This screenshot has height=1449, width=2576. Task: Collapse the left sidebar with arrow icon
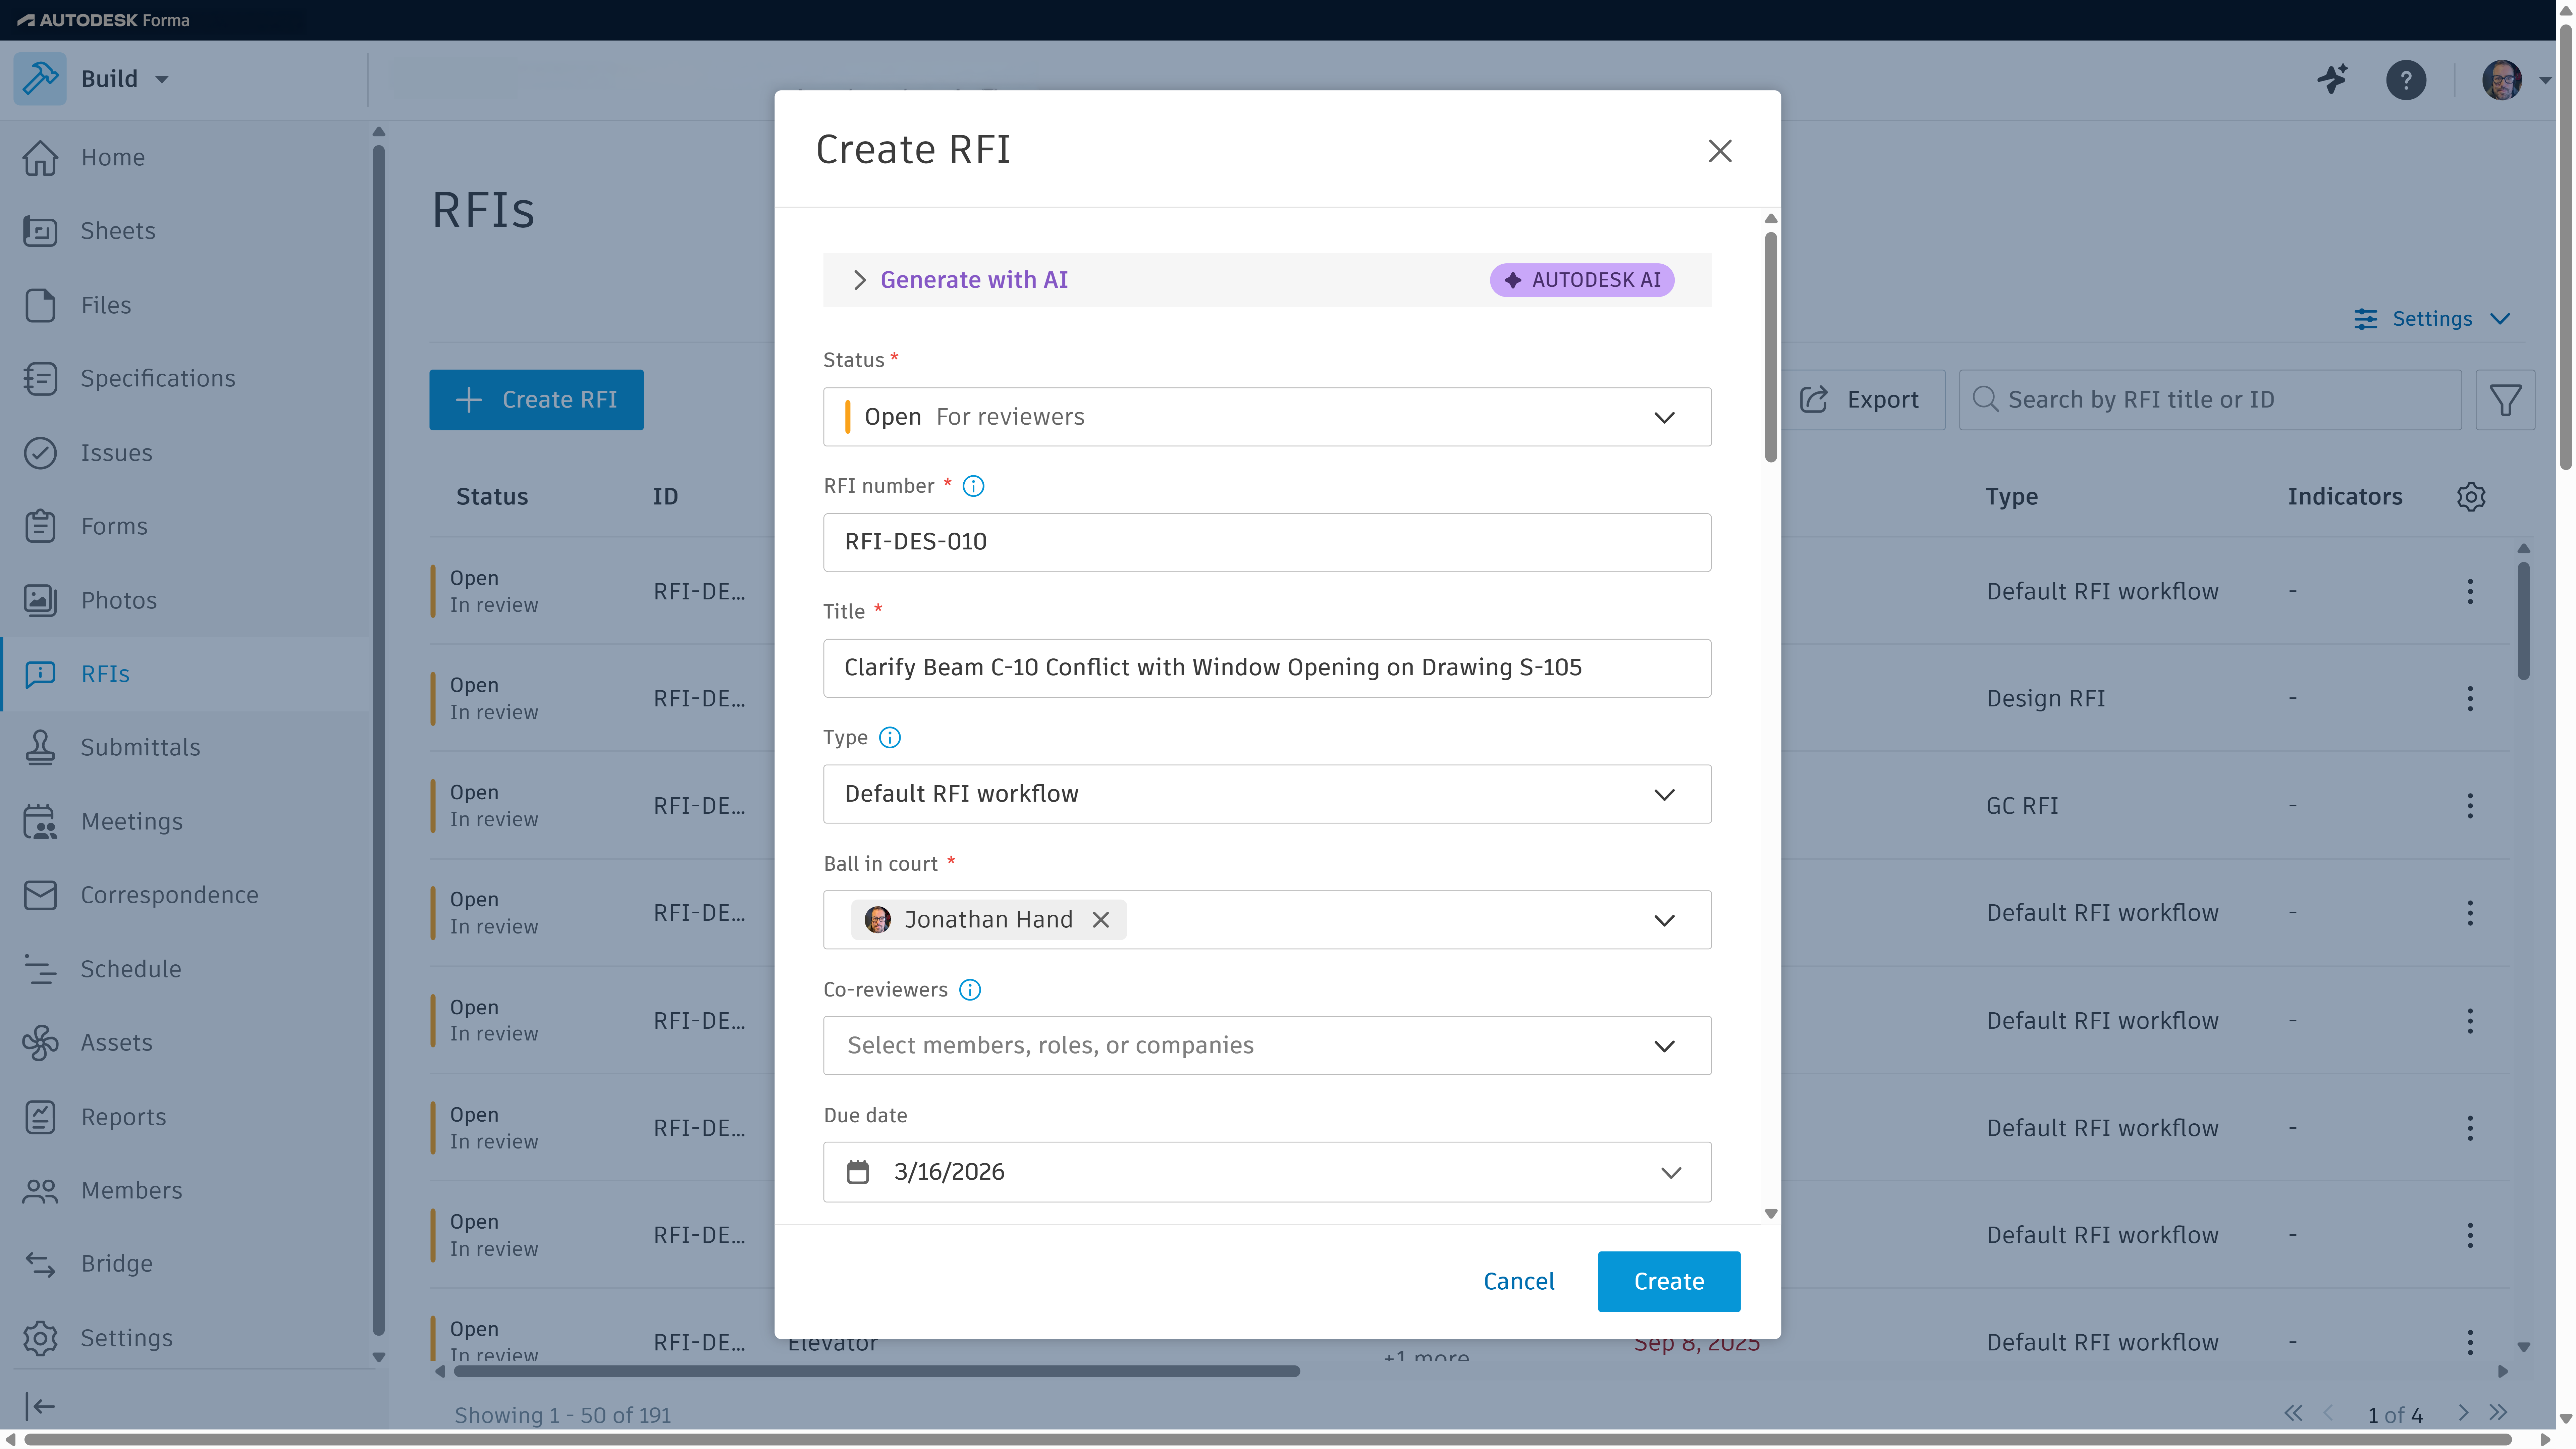[40, 1406]
